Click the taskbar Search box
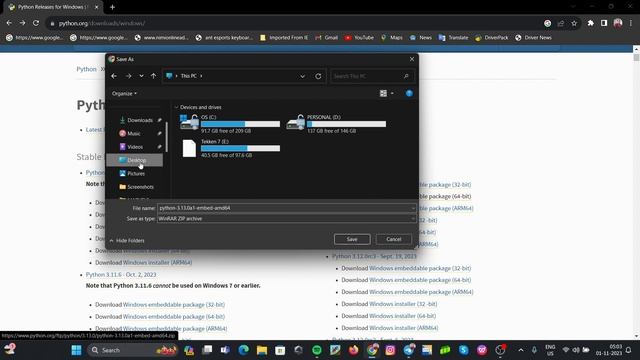The image size is (640, 360). [x=133, y=350]
